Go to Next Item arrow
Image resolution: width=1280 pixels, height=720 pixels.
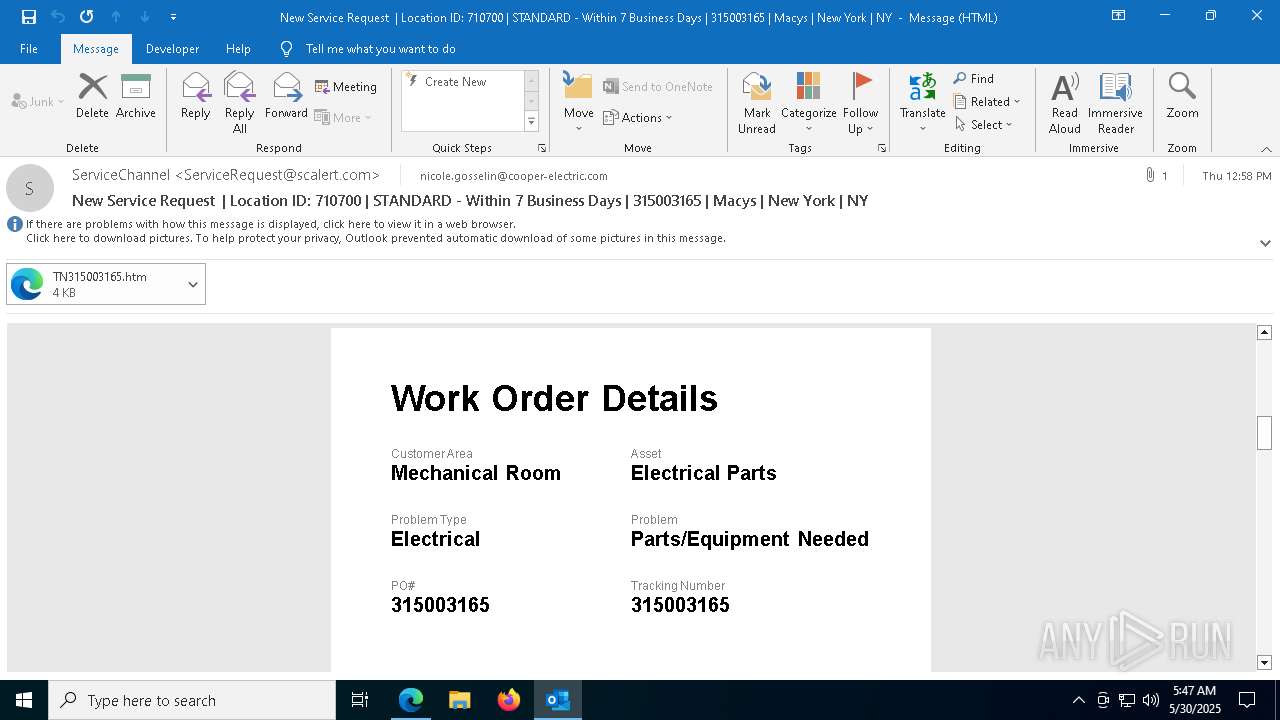(145, 17)
